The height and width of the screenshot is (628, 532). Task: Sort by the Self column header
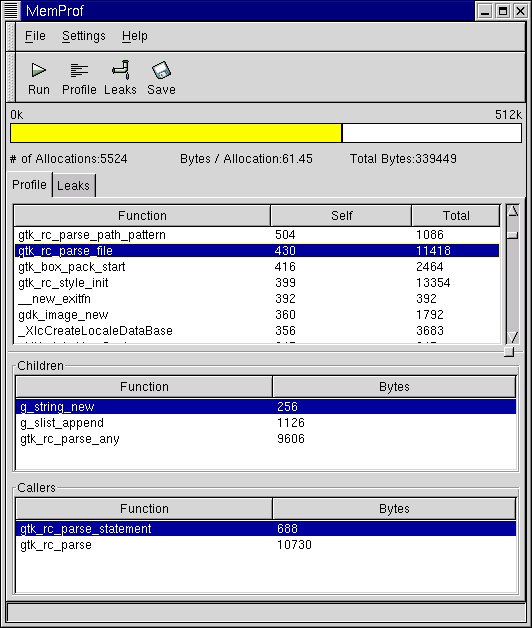click(x=341, y=216)
